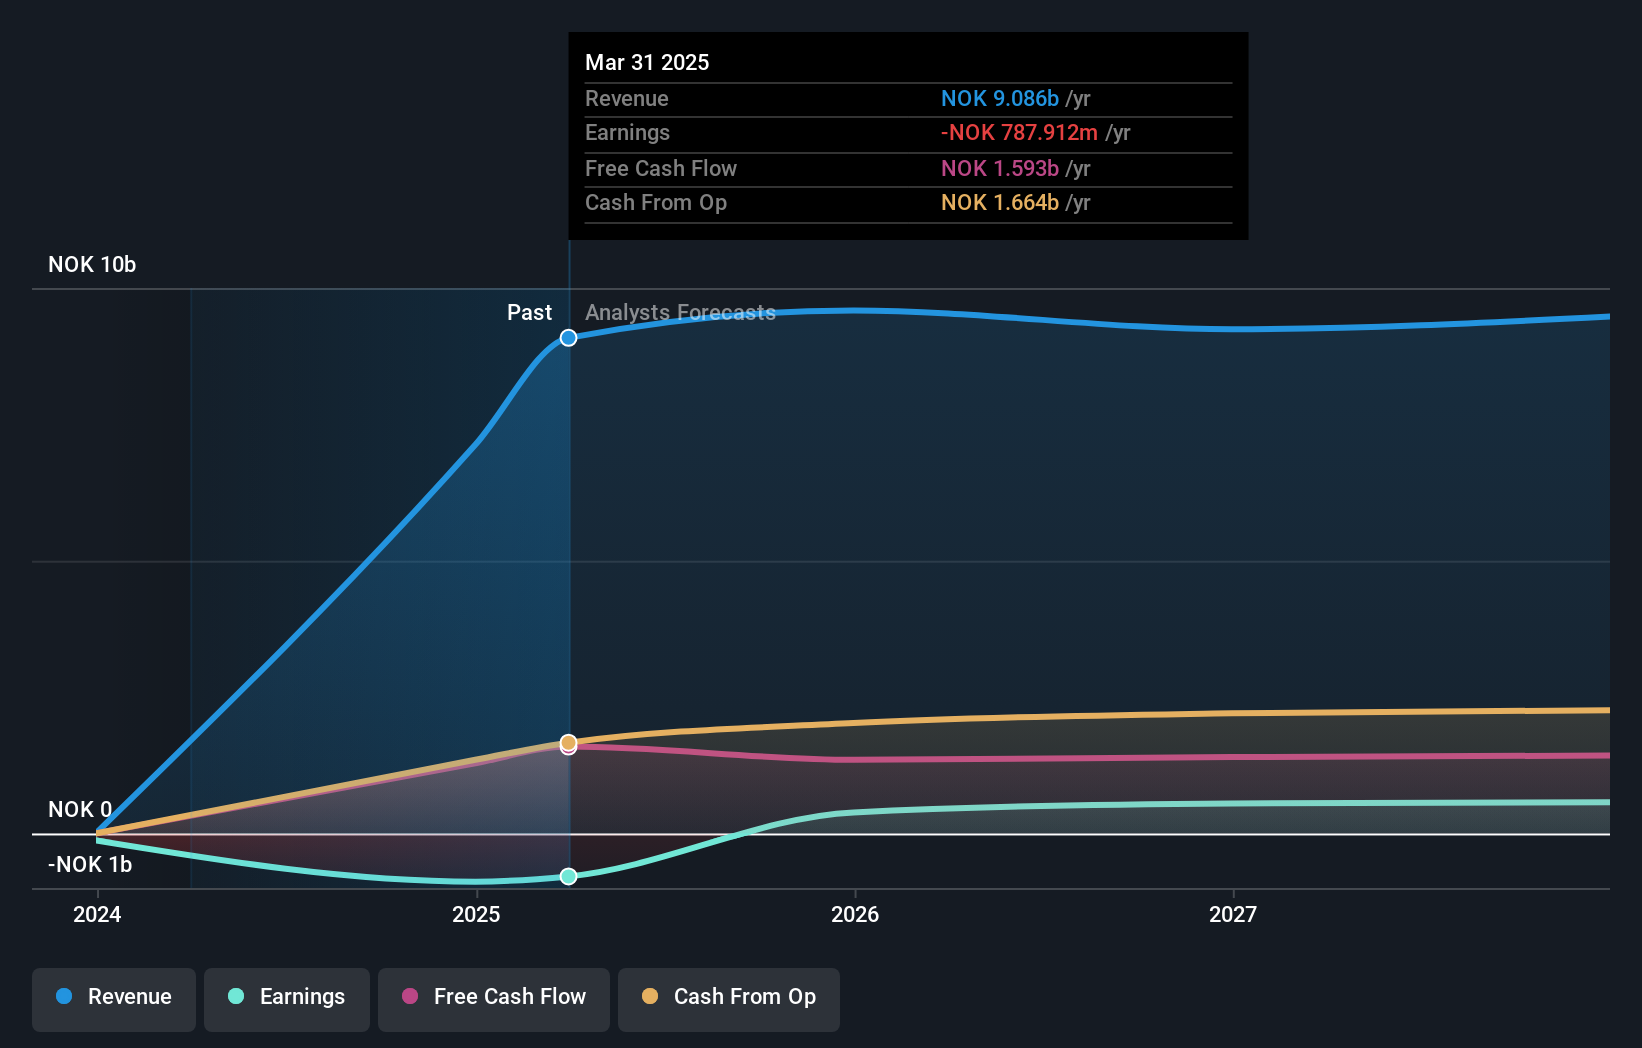
Task: Click the NOK 9.086b revenue value
Action: pos(1000,98)
